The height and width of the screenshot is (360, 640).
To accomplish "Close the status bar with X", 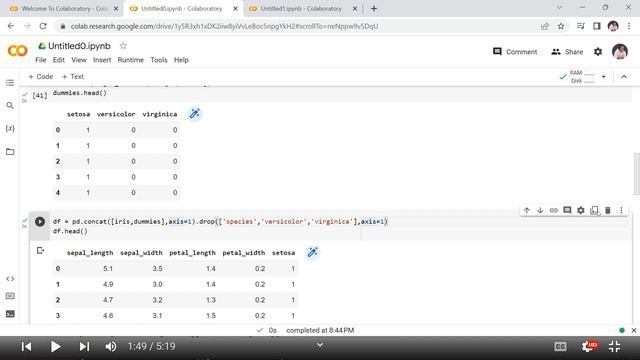I will pos(633,330).
